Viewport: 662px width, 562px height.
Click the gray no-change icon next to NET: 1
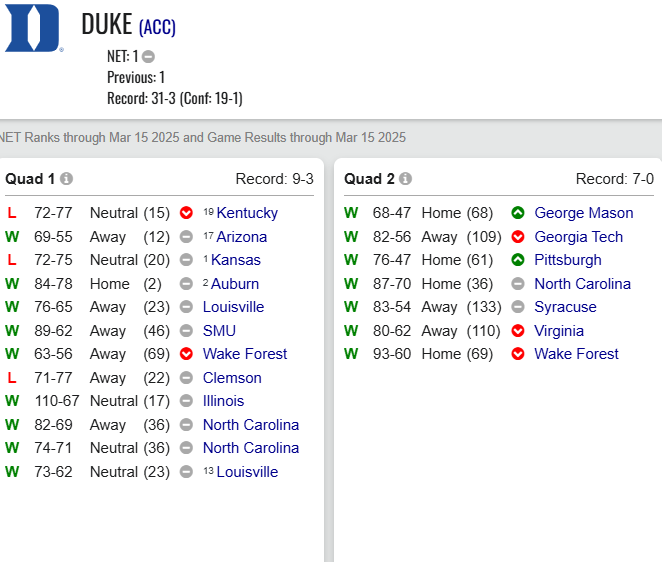[x=148, y=56]
